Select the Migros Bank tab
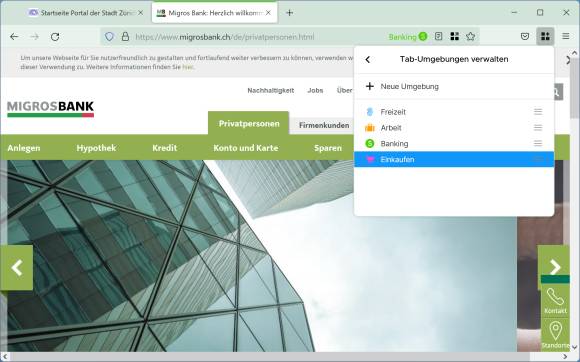 (214, 13)
